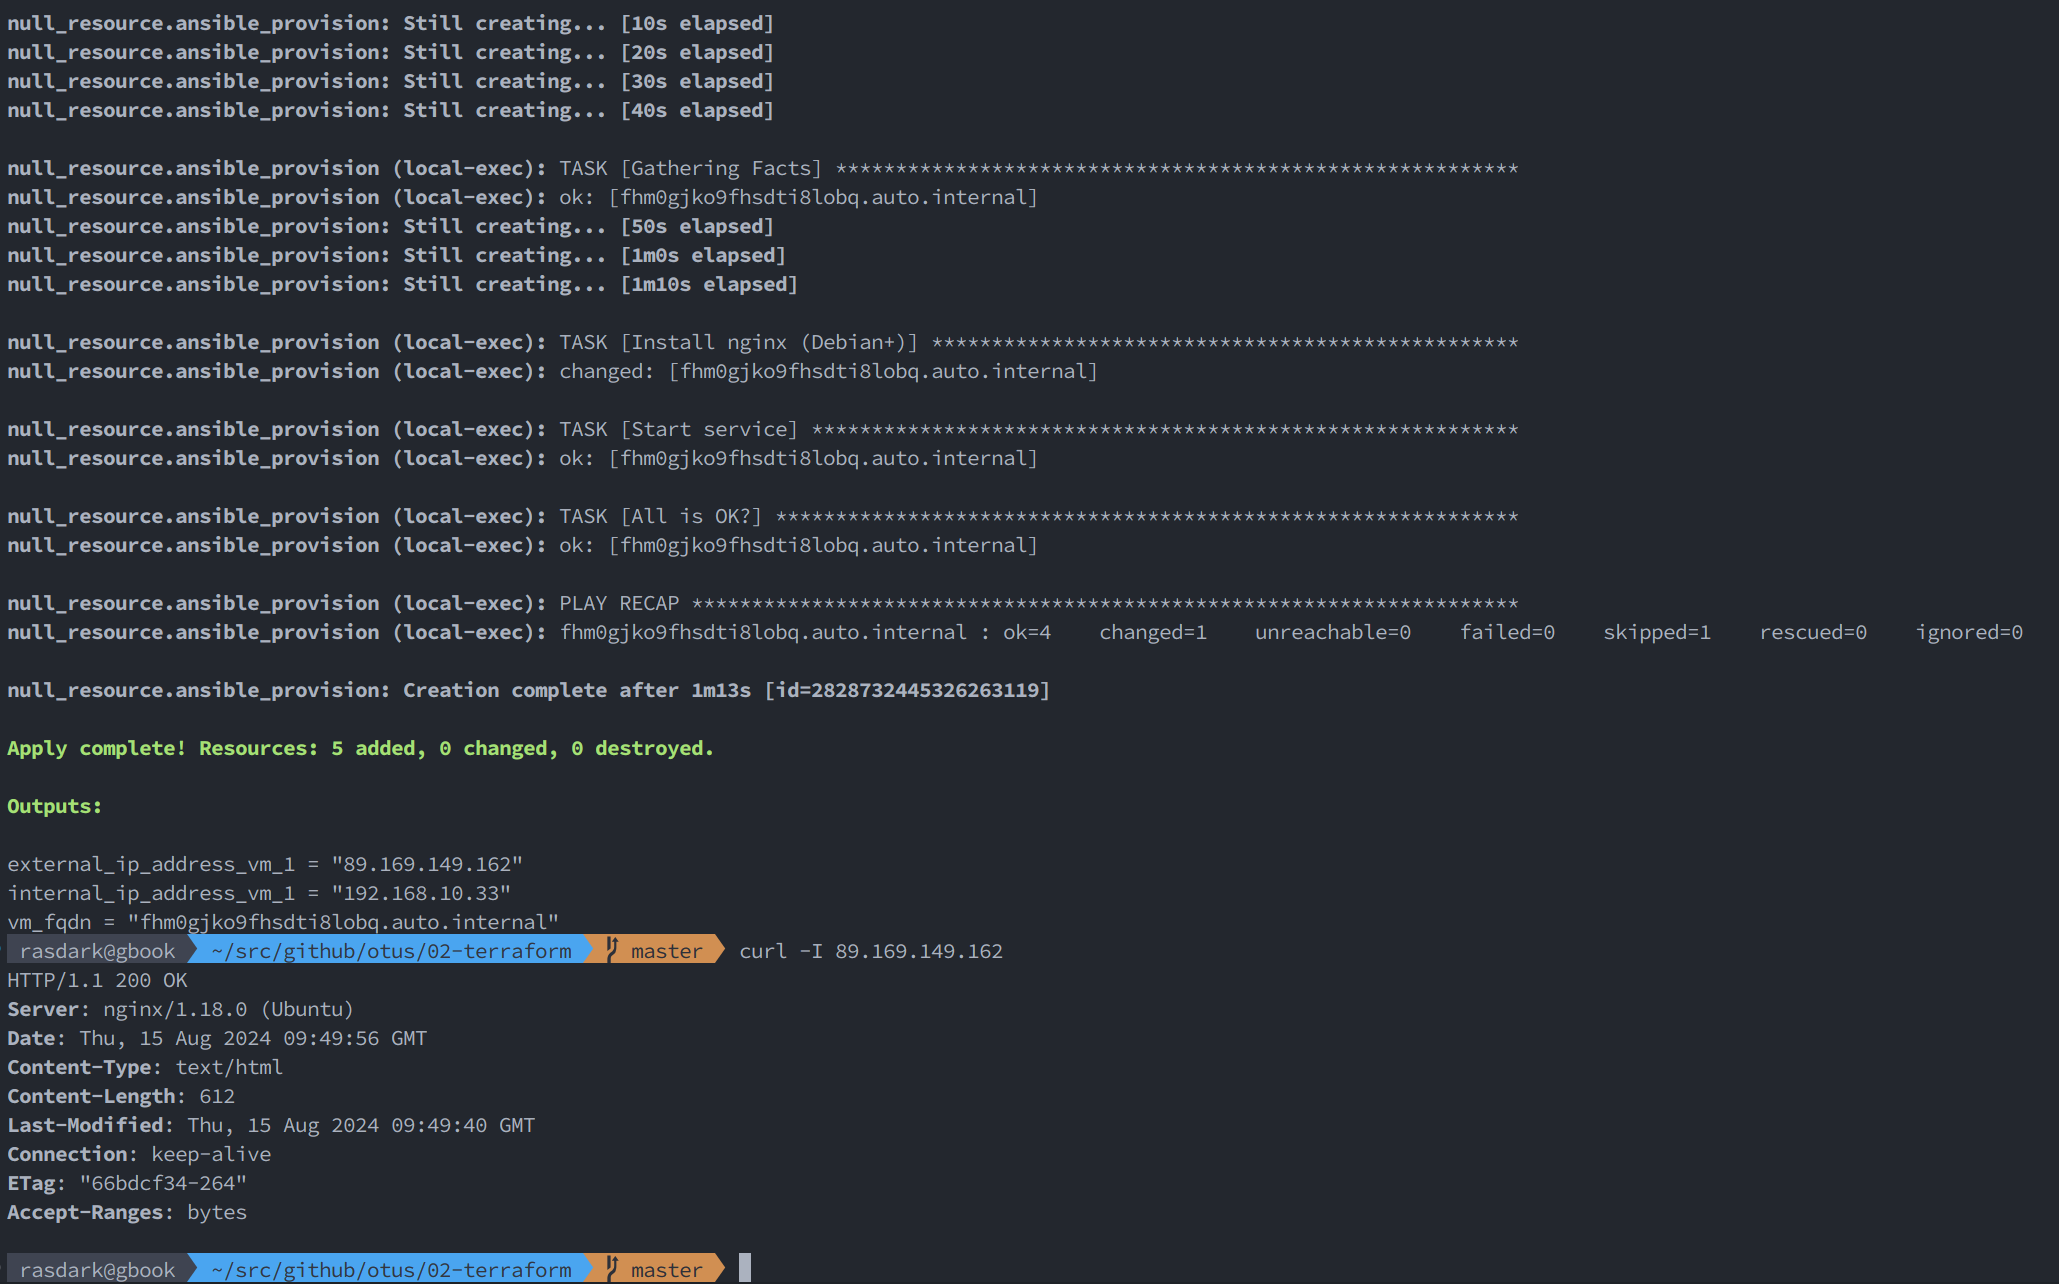Click 'unreachable=0' in the play recap

pyautogui.click(x=1333, y=632)
